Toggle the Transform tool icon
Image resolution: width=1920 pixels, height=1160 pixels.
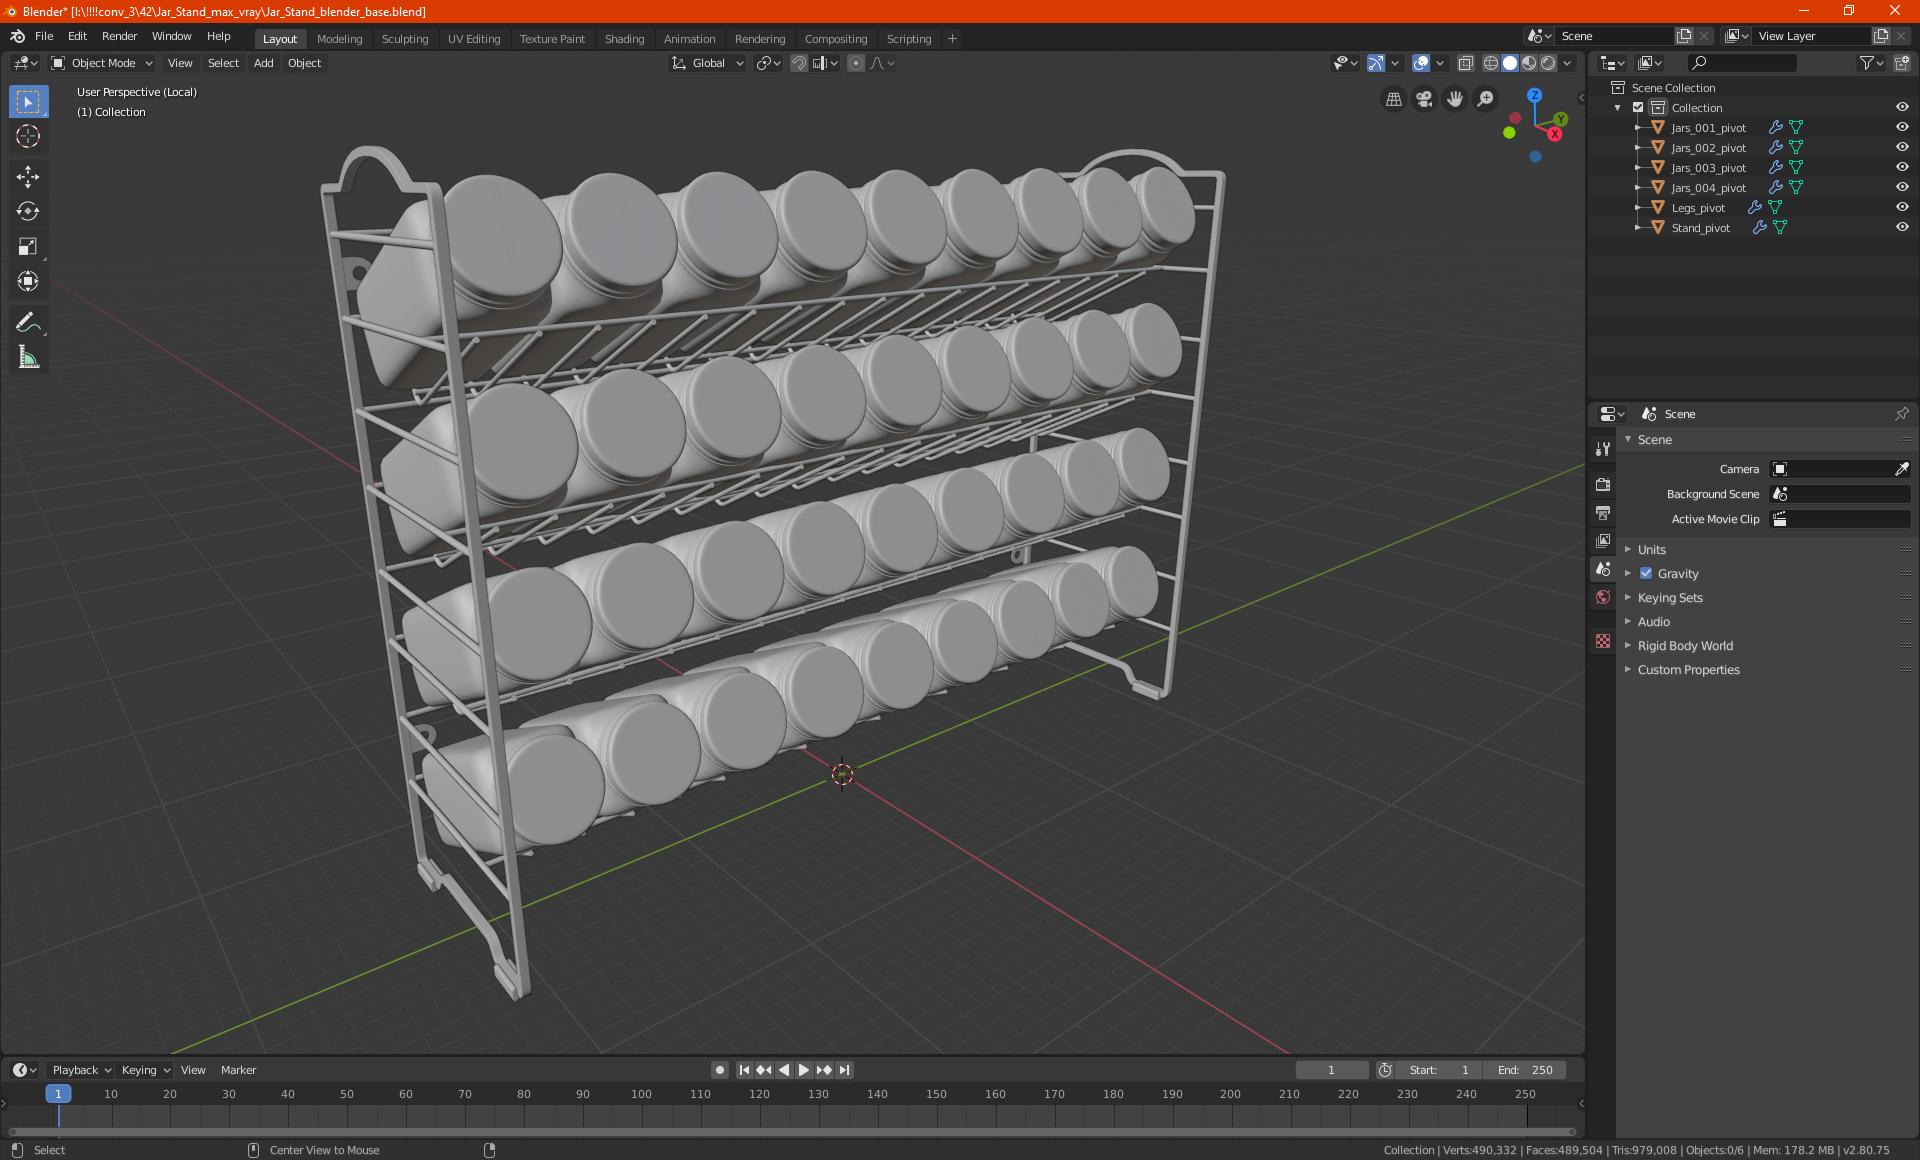pos(27,282)
